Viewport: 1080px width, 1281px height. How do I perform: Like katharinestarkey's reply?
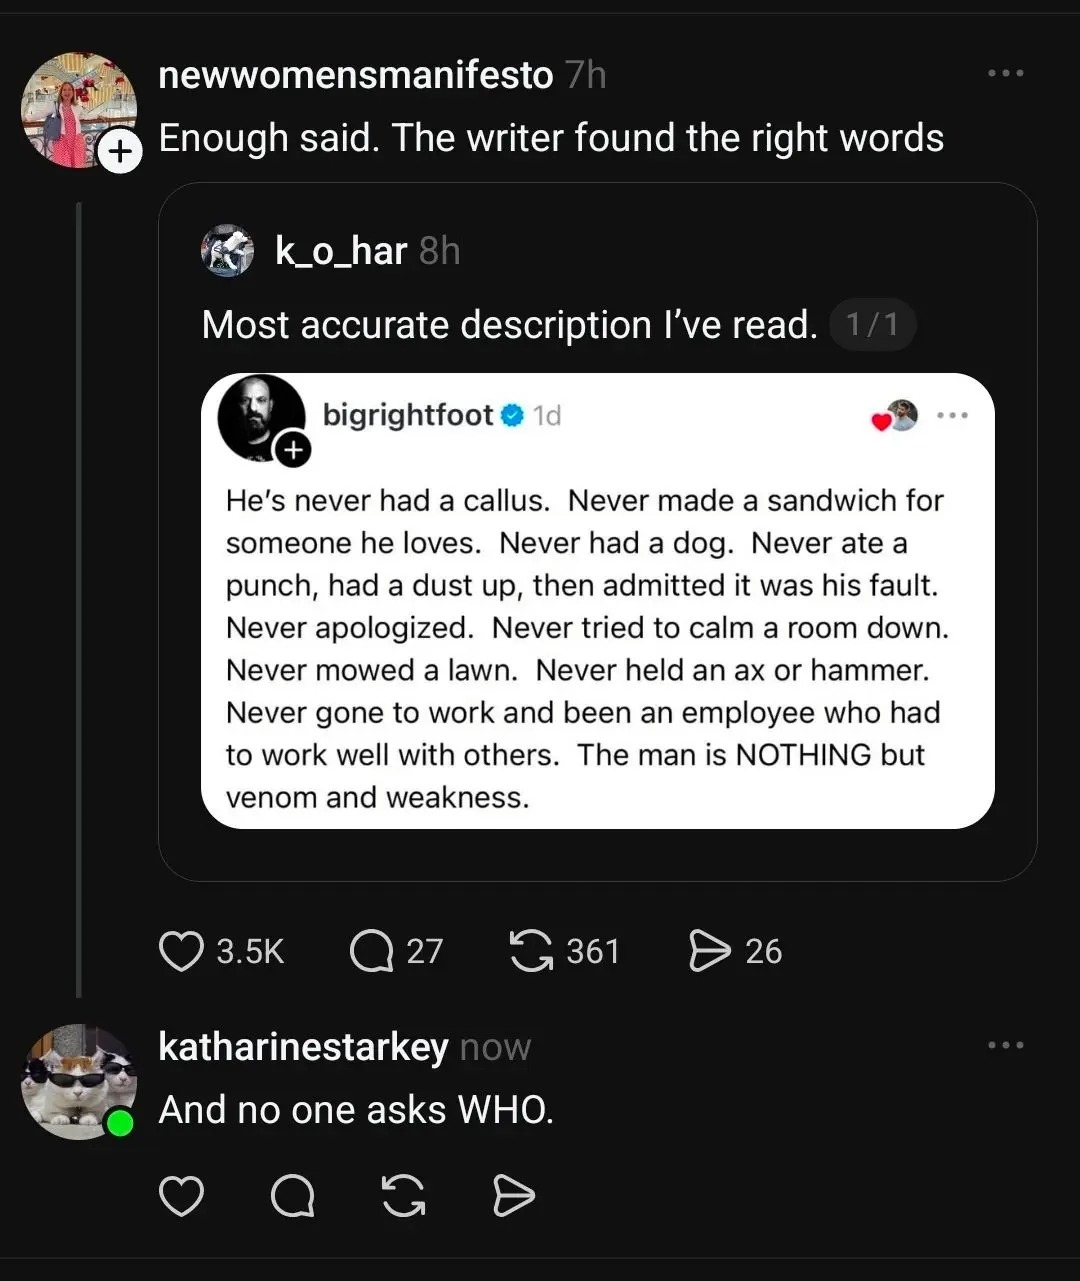click(x=181, y=1195)
